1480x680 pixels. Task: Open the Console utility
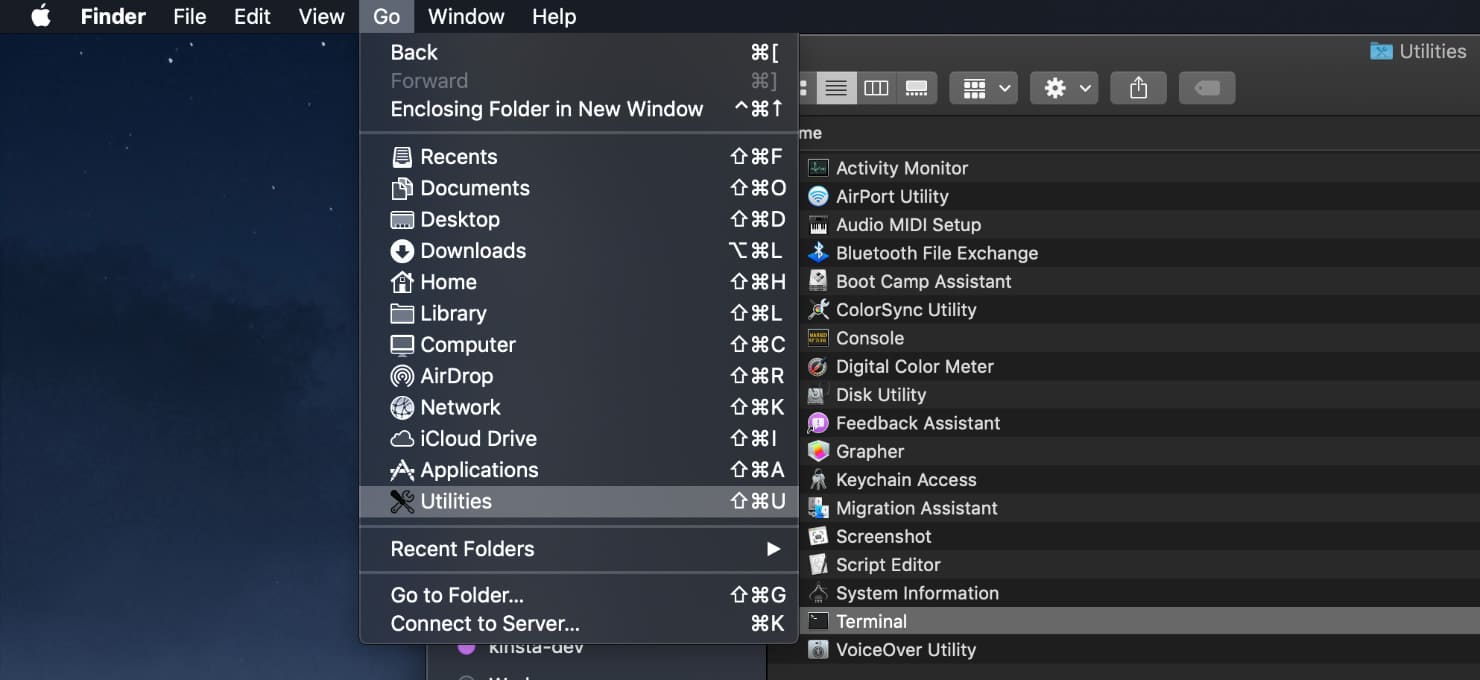point(869,338)
